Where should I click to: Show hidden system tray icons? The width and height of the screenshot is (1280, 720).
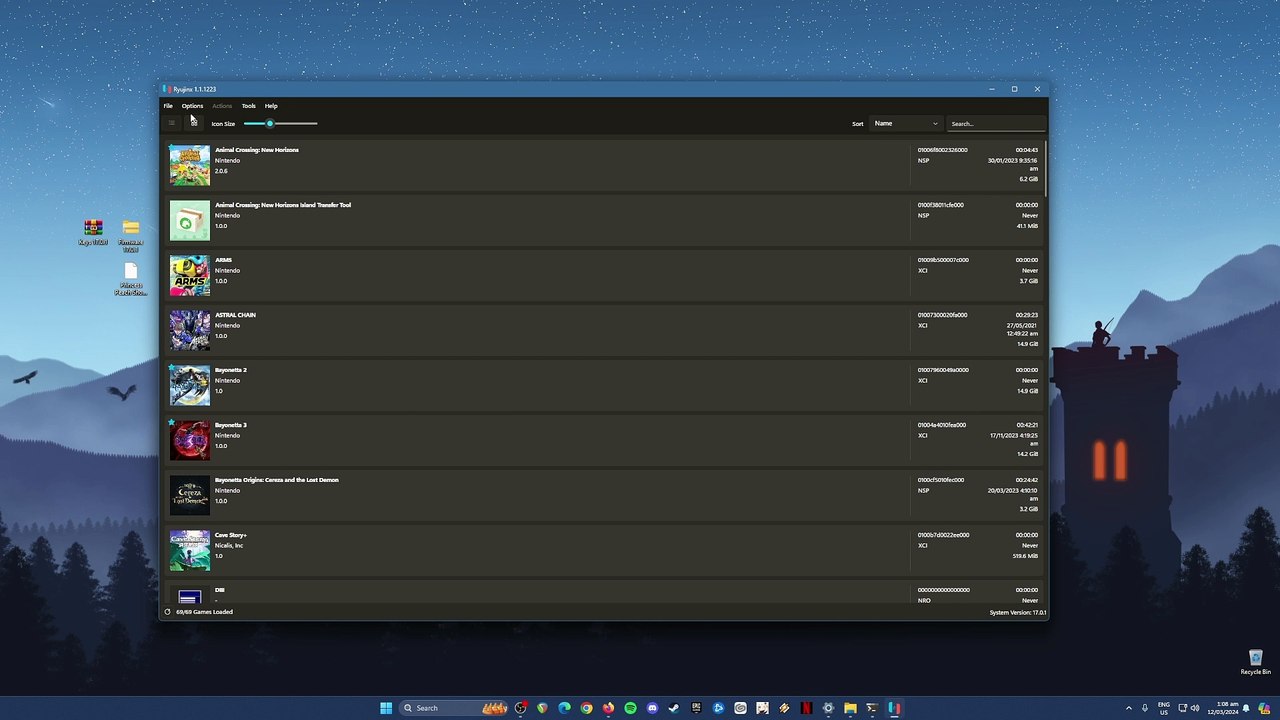coord(1129,708)
